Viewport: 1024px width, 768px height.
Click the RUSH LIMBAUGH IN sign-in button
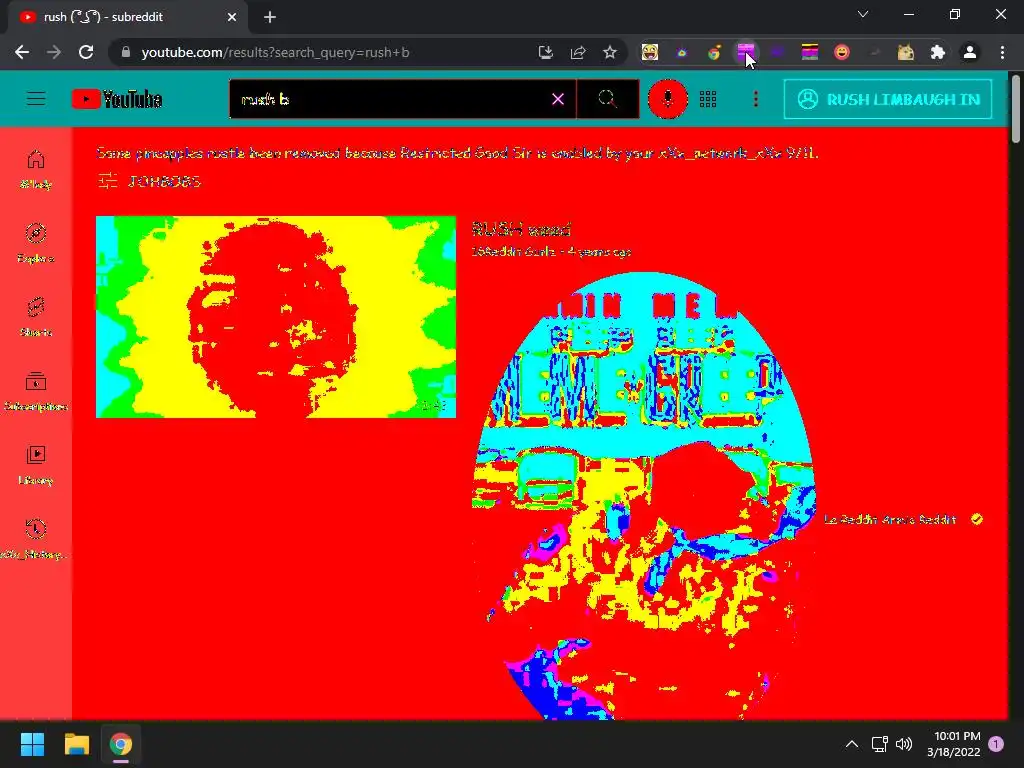click(888, 99)
